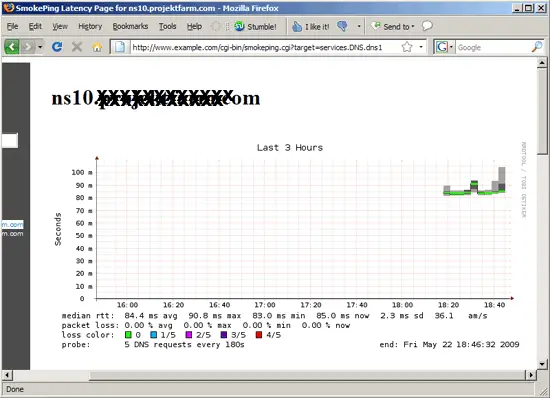
Task: Go back with the green Back arrow
Action: (11, 47)
